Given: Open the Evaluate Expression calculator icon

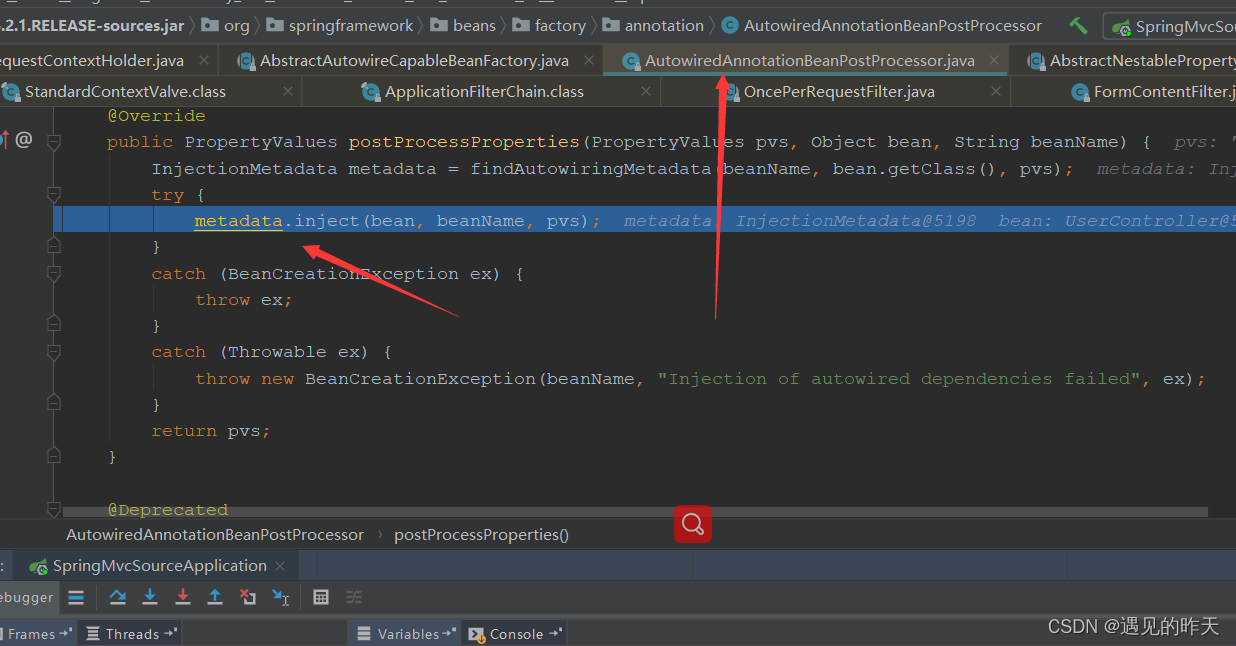Looking at the screenshot, I should [321, 597].
